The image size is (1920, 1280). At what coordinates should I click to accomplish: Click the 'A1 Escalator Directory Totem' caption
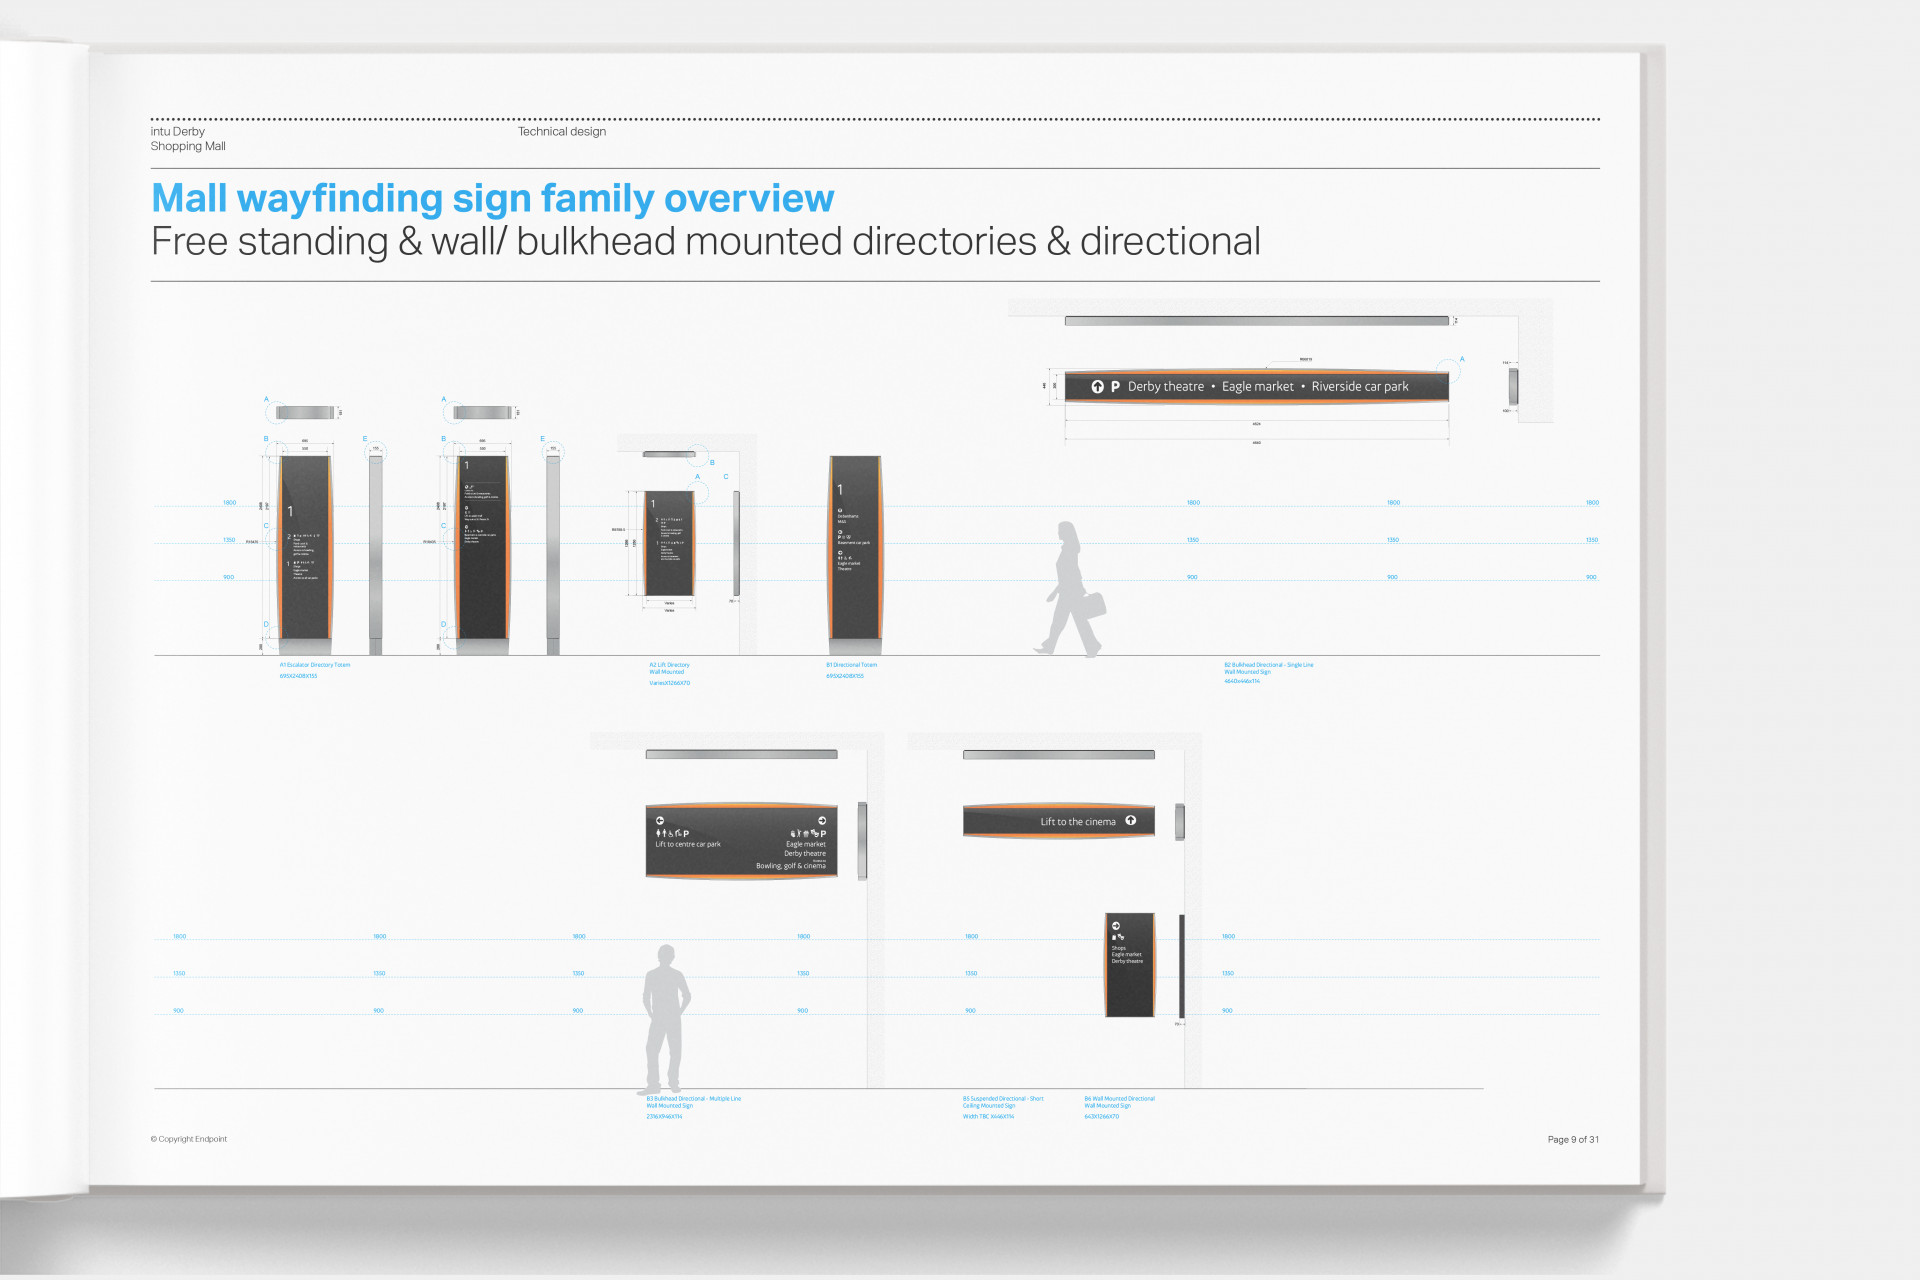click(x=316, y=664)
